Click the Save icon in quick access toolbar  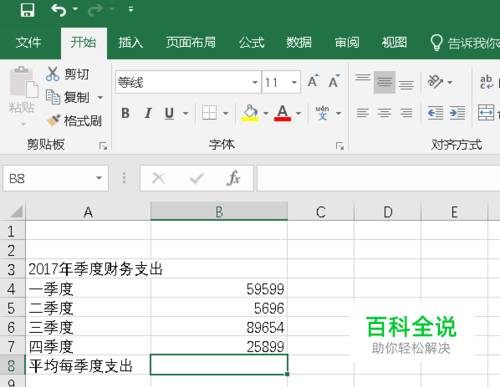coord(27,10)
